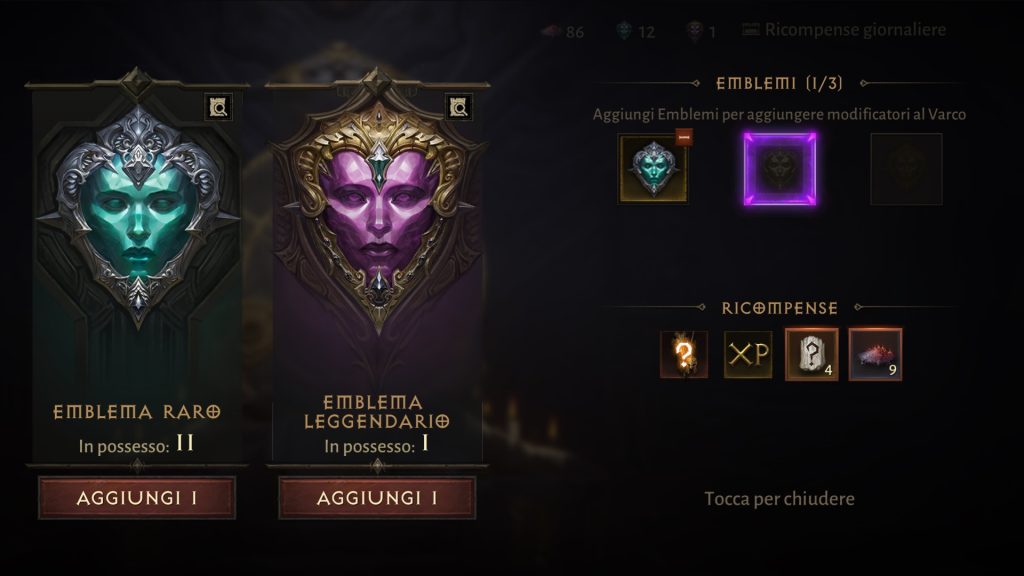Add one Emblema Raro with Aggiungi button
This screenshot has width=1024, height=576.
[x=136, y=498]
